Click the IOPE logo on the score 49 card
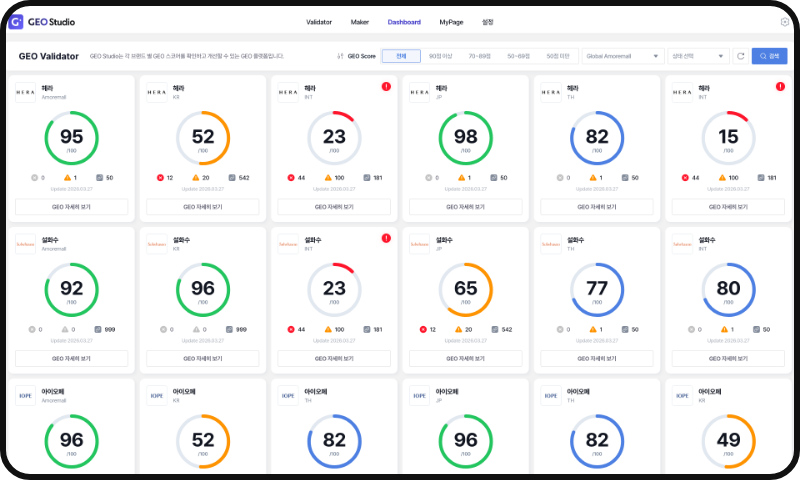The image size is (800, 480). (682, 396)
